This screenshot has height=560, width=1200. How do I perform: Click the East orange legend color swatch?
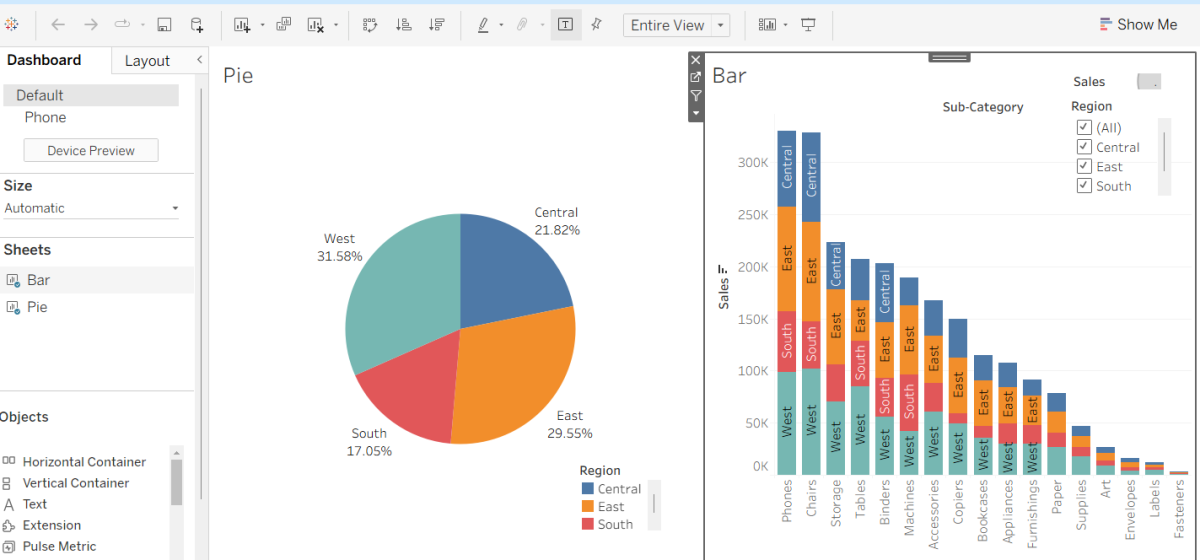click(x=588, y=507)
